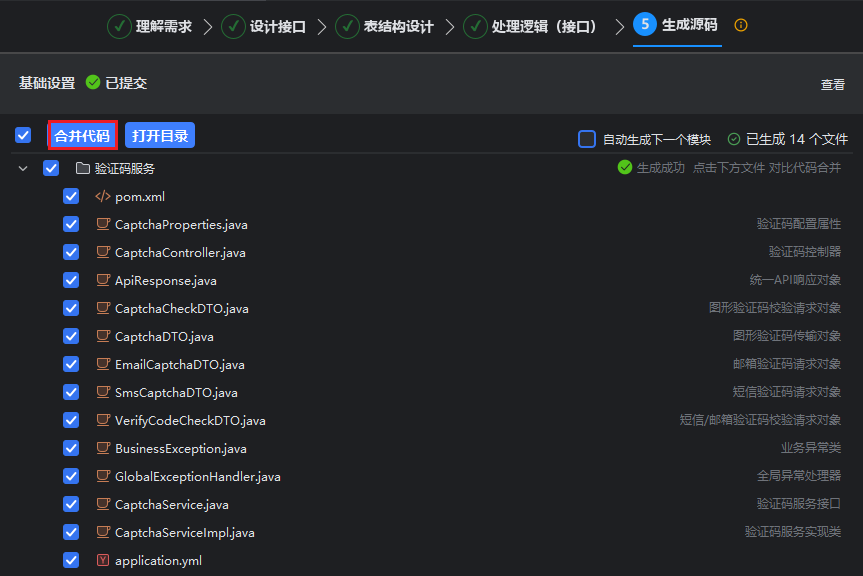Viewport: 863px width, 576px height.
Task: Open the CaptchaServiceImpl.java file
Action: pos(184,533)
